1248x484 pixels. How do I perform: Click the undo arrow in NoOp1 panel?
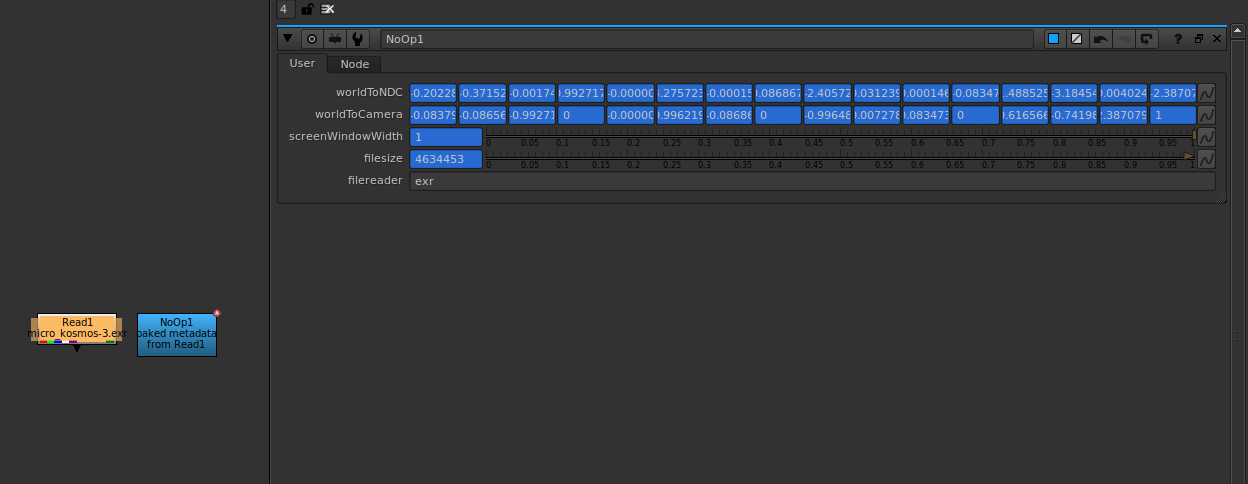(1100, 39)
